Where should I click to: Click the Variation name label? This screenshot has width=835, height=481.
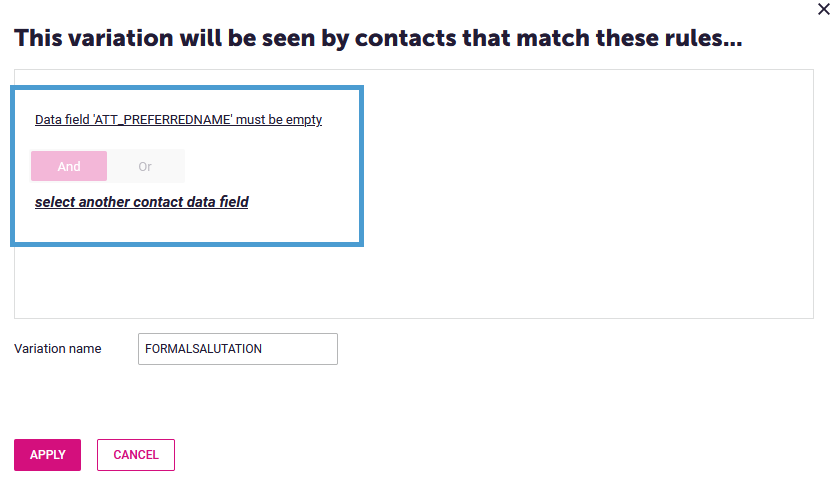(x=58, y=349)
